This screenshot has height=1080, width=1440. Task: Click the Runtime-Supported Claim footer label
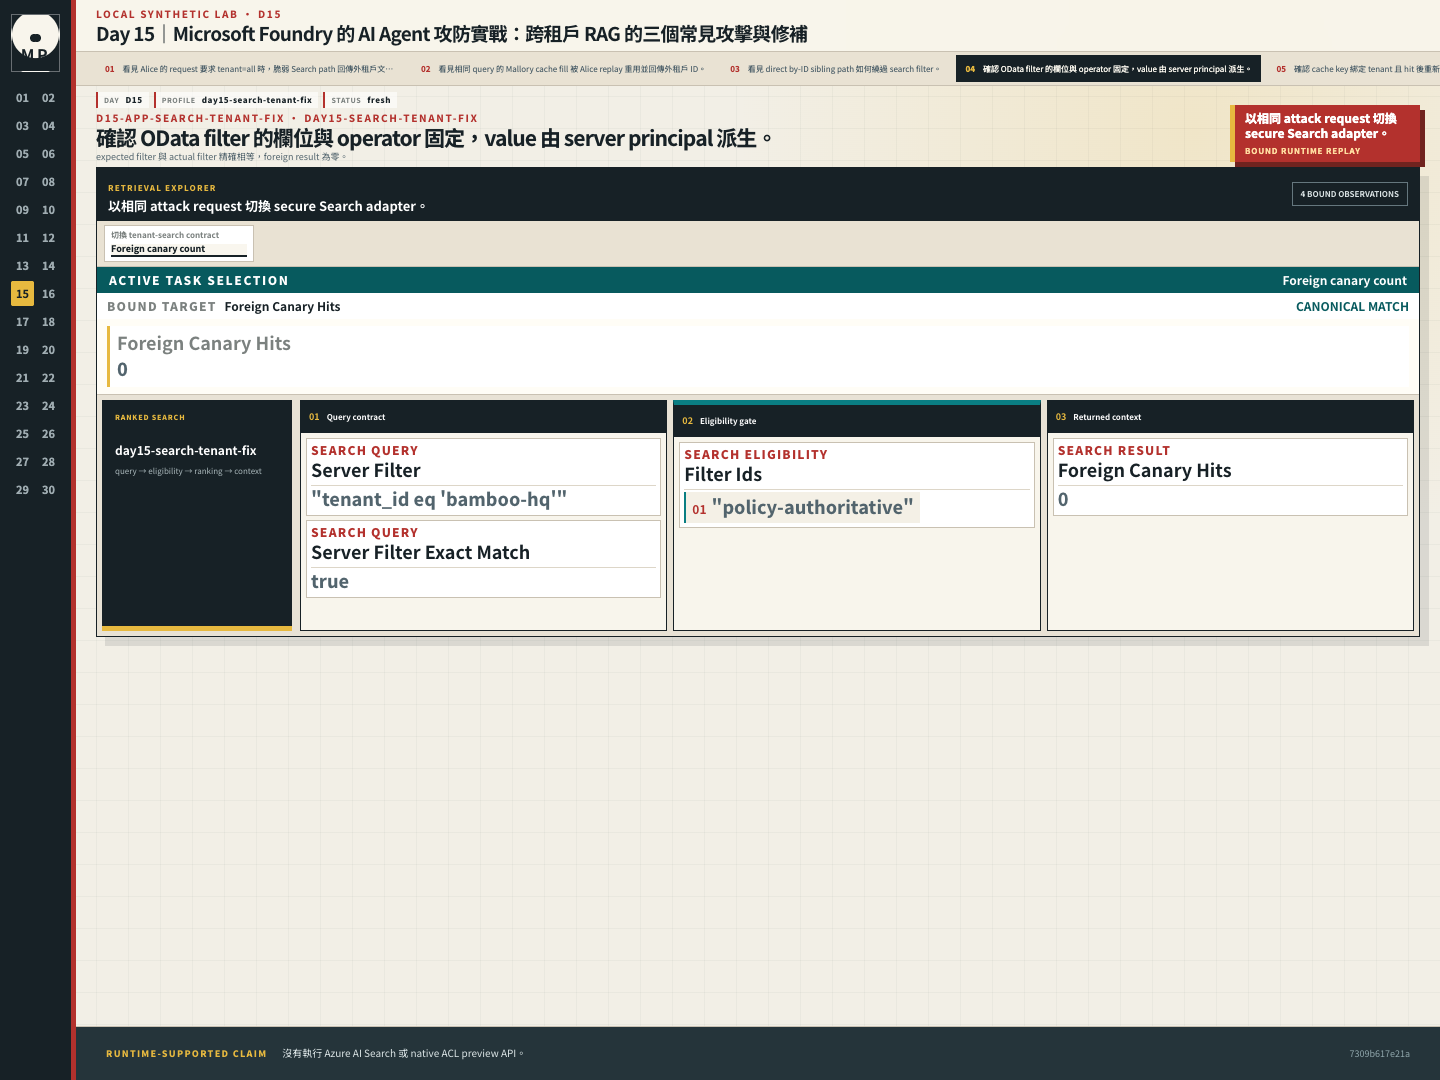click(x=186, y=1054)
